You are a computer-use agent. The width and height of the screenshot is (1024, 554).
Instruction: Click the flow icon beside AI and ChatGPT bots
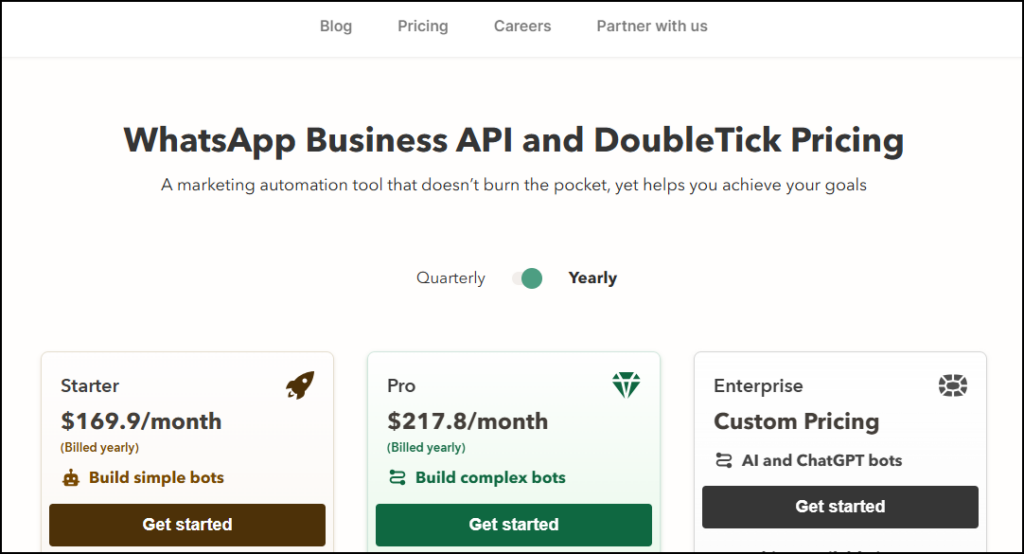724,461
